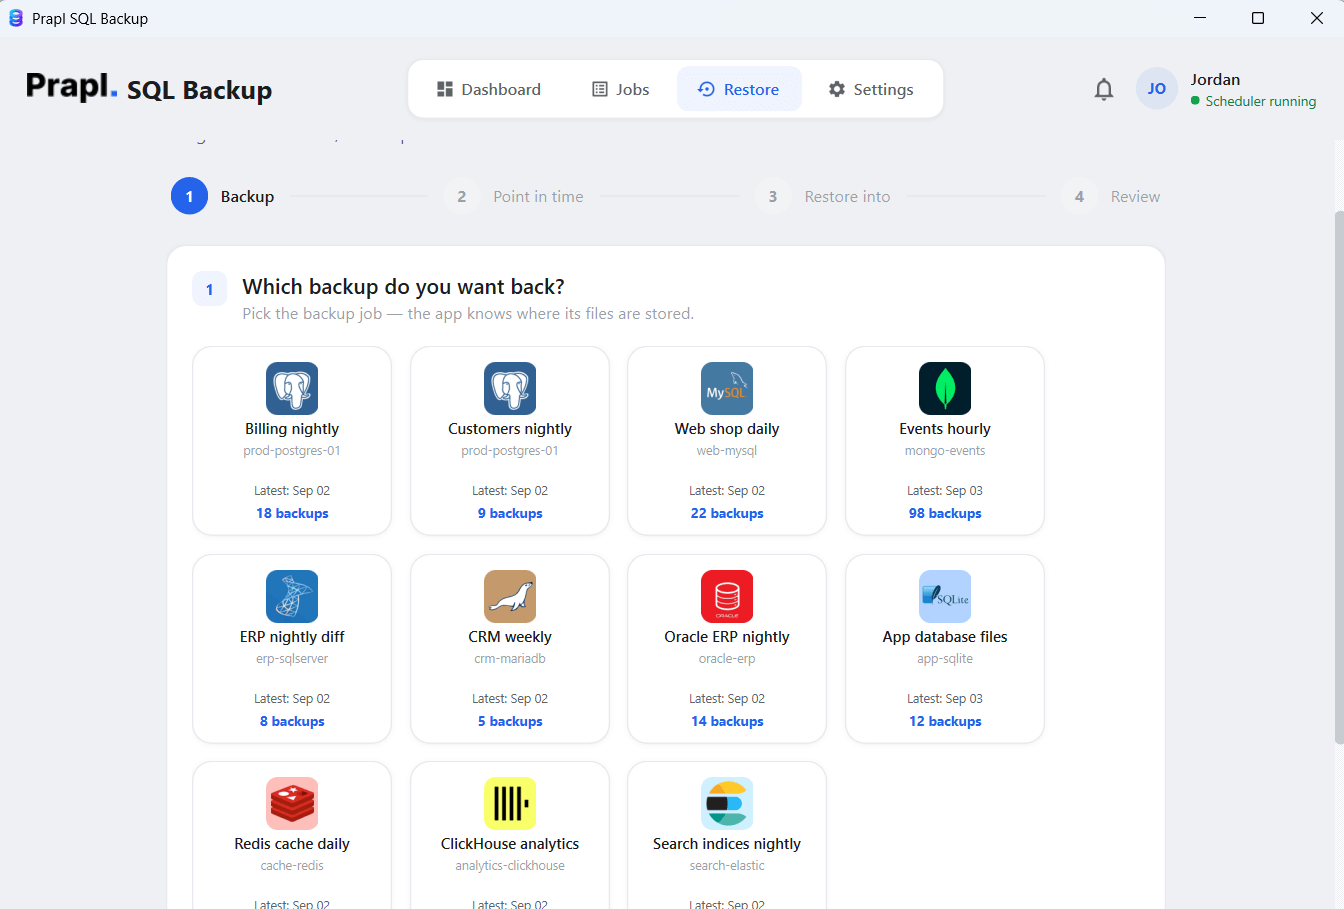Select the ERP nightly diff SQL Server icon
1344x909 pixels.
click(292, 596)
